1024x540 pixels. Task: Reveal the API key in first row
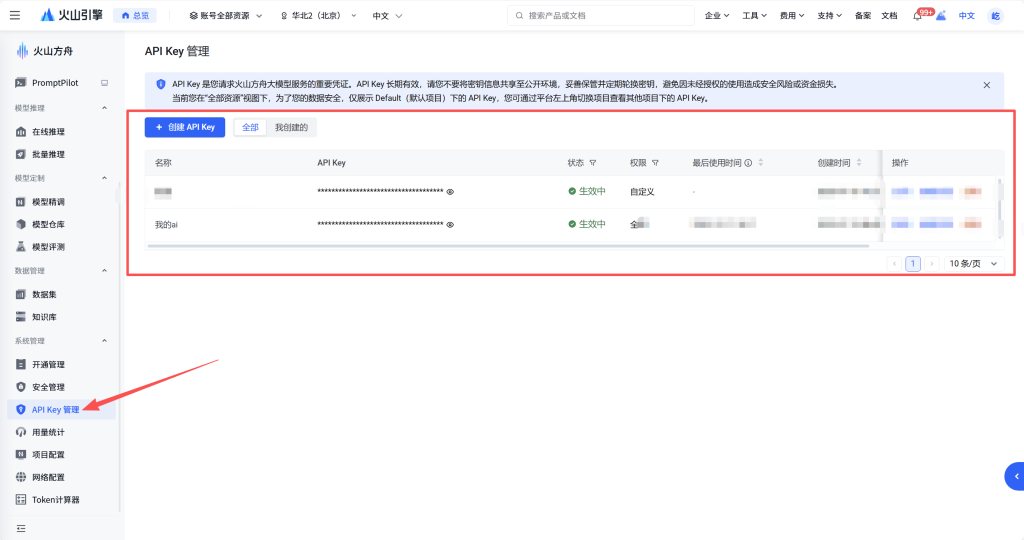tap(450, 191)
